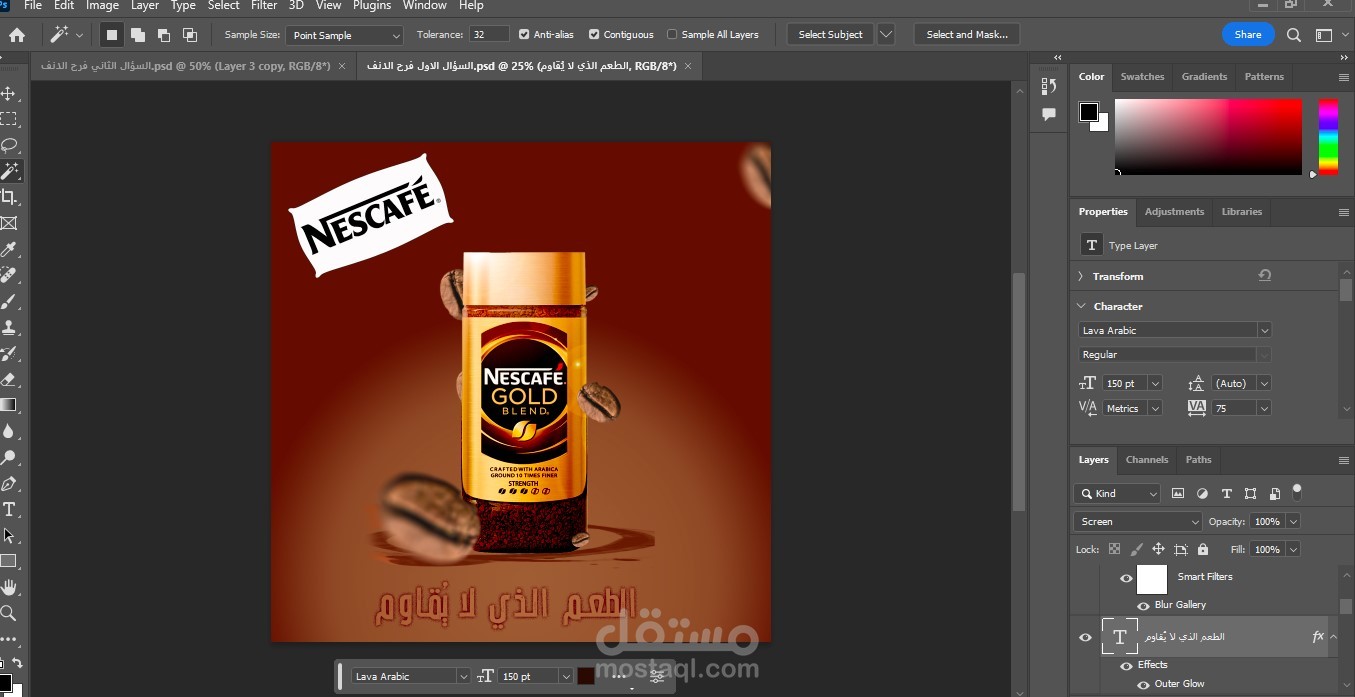
Task: Toggle the layer filtering on/off switch
Action: tap(1297, 491)
